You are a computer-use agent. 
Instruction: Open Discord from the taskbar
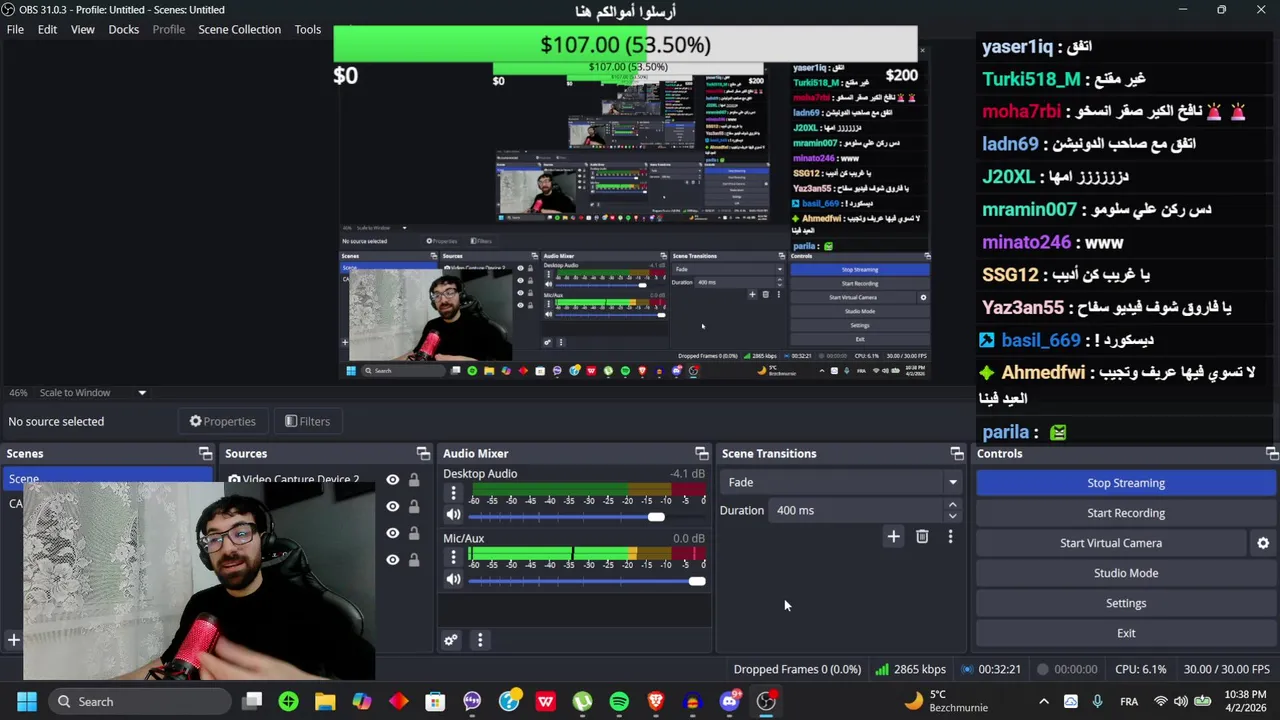point(729,702)
